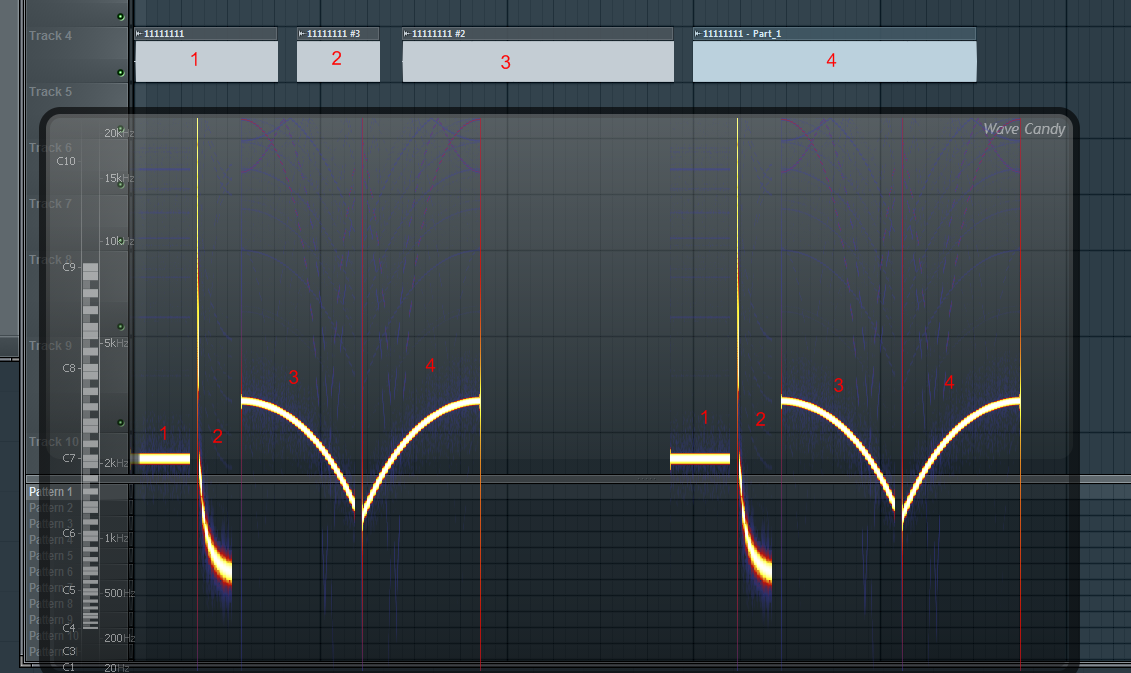Open clip menu icon of "11111111 - Part_1"
Image resolution: width=1131 pixels, height=673 pixels.
(x=697, y=34)
